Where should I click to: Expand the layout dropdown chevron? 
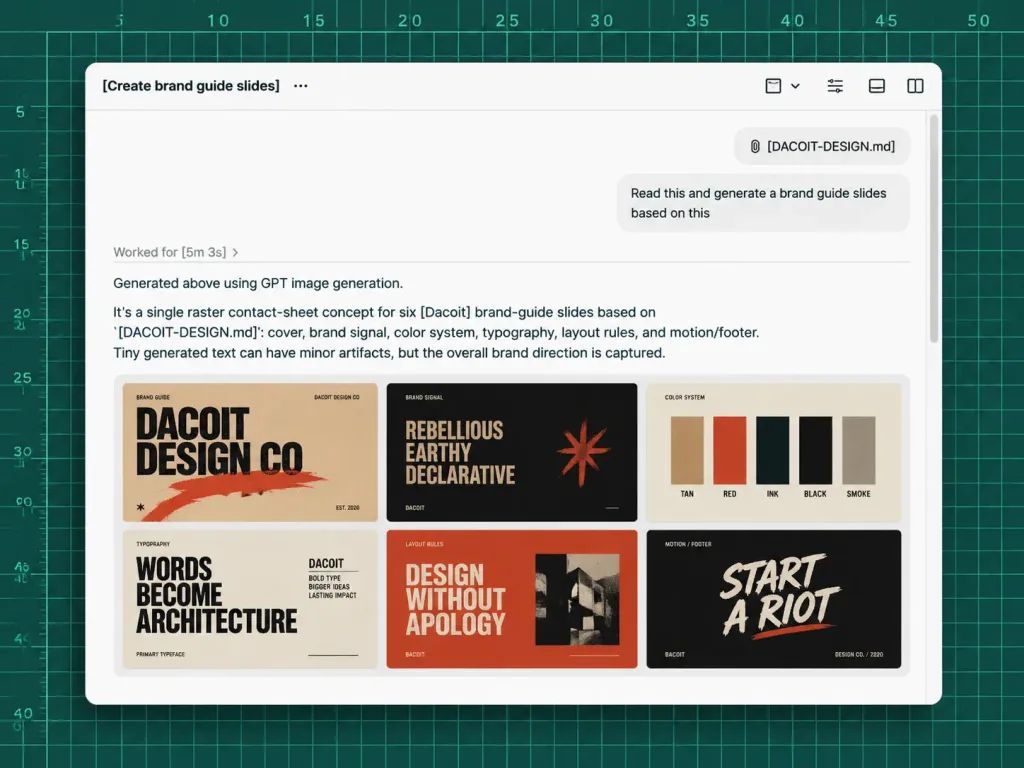click(795, 86)
